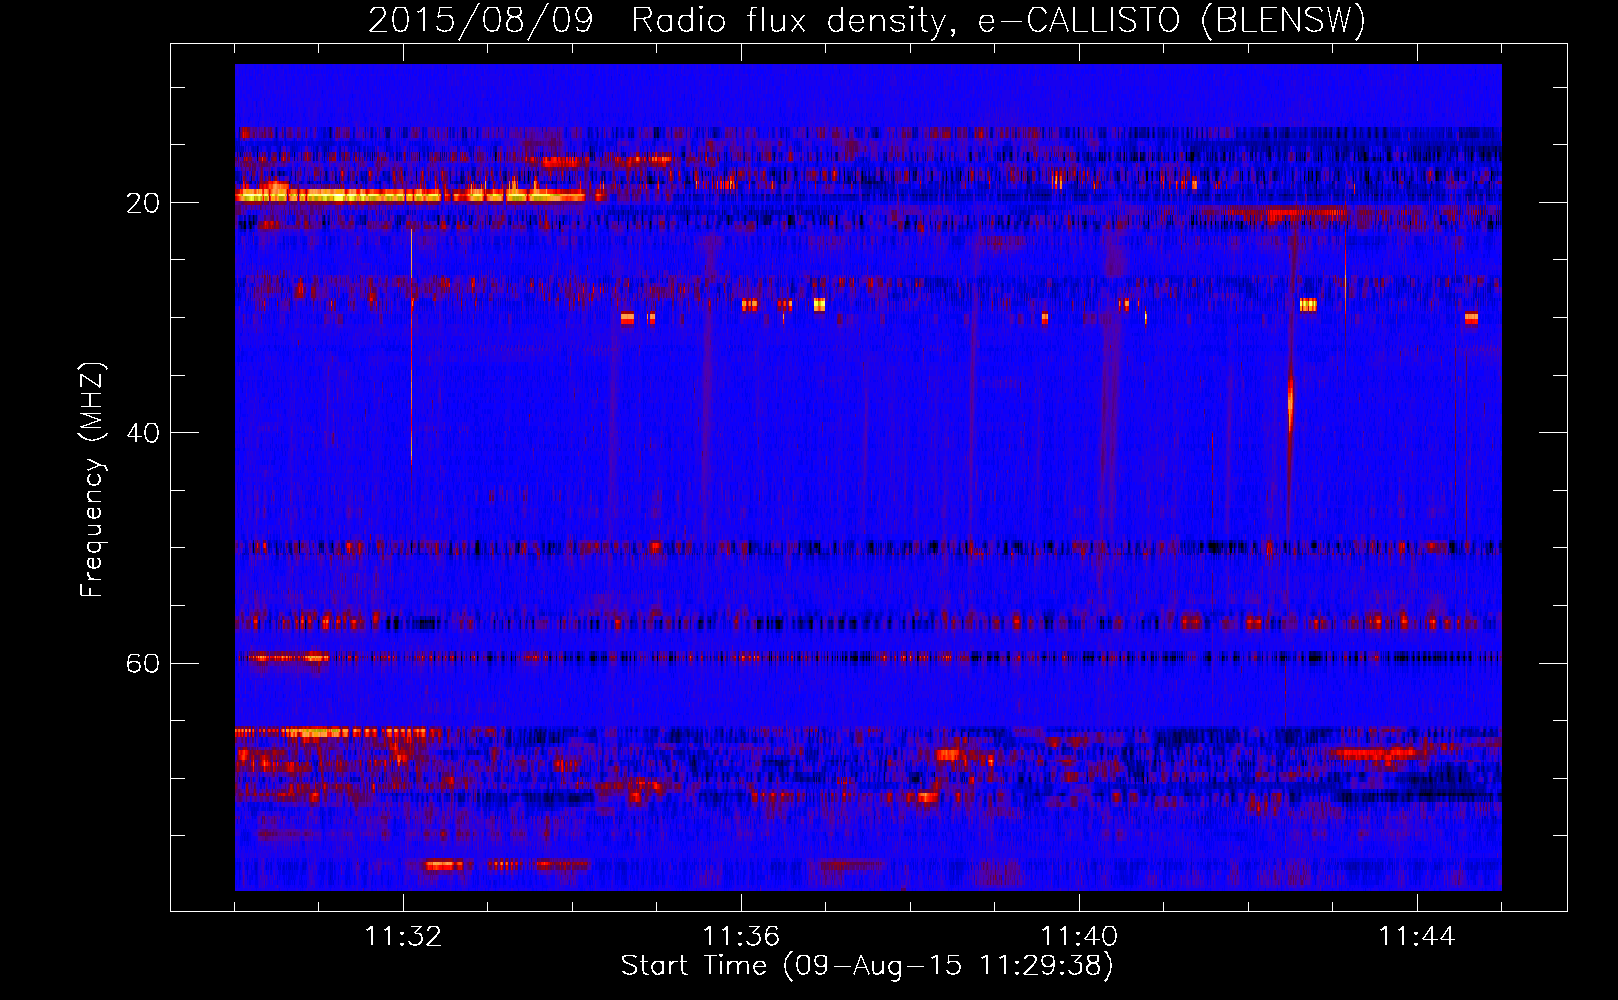The width and height of the screenshot is (1618, 1000).
Task: Click the '11:44' time tick label
Action: (x=1417, y=936)
